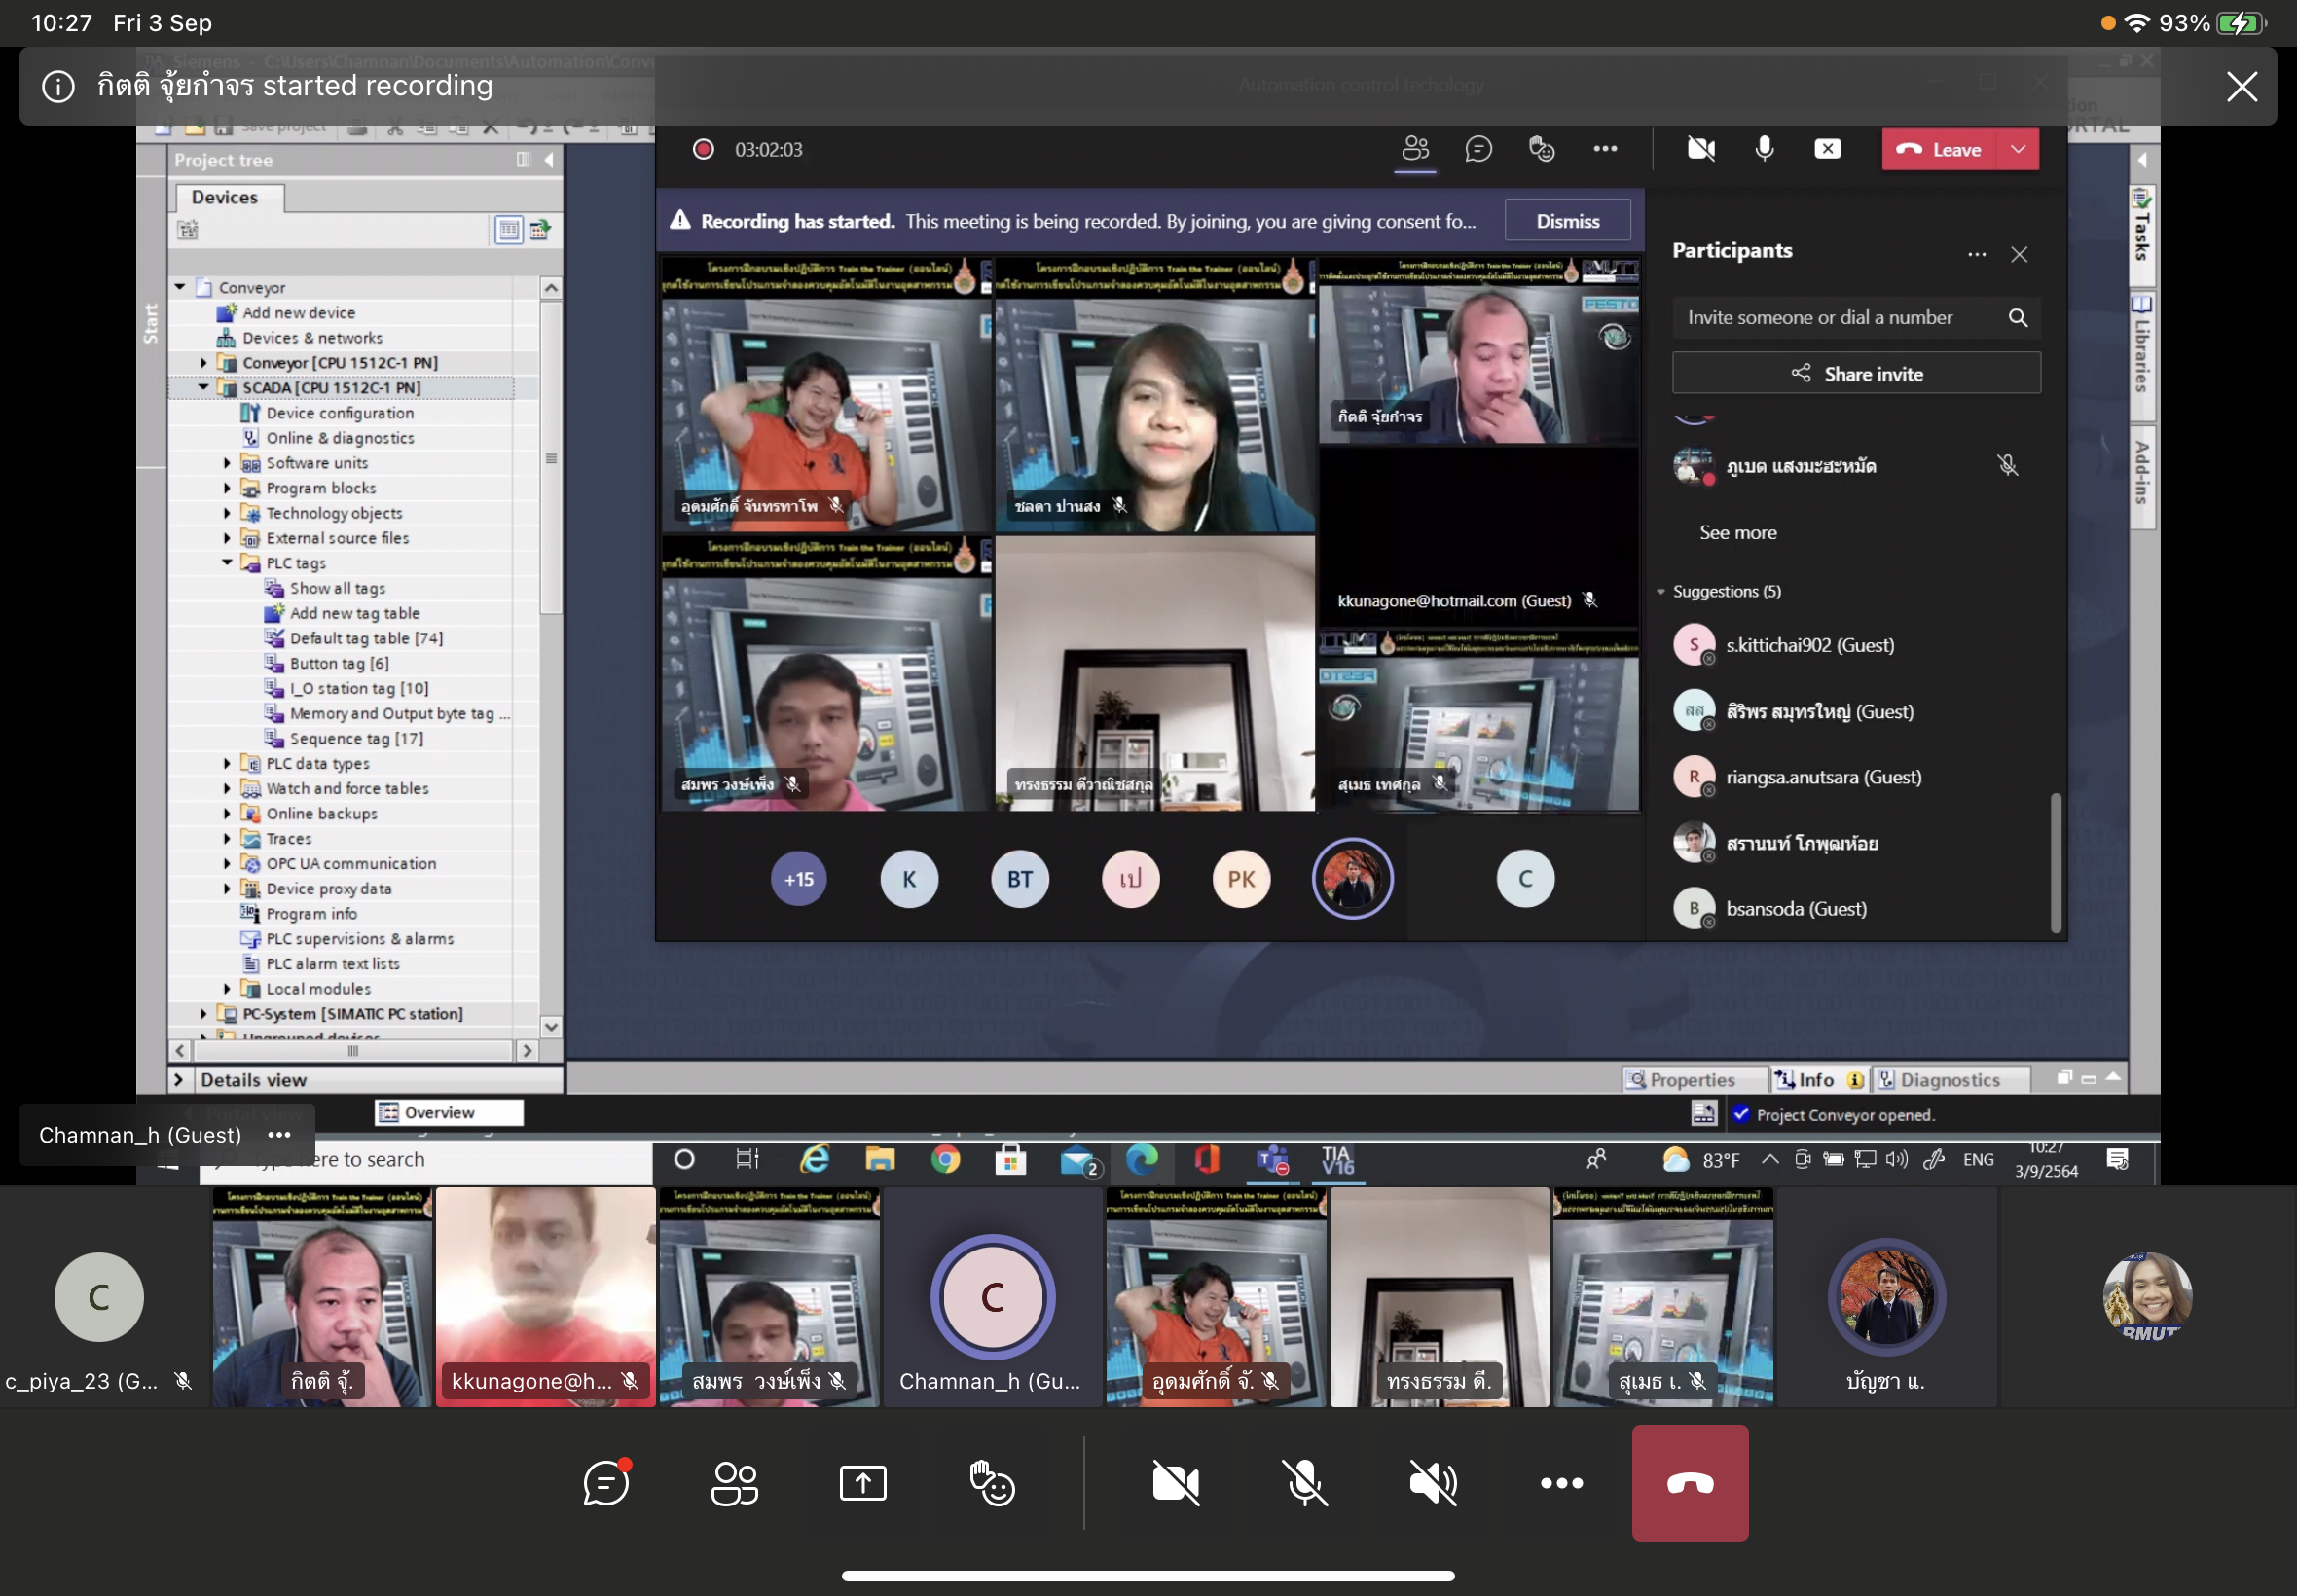2297x1596 pixels.
Task: Open Default tag table [74]
Action: coord(366,638)
